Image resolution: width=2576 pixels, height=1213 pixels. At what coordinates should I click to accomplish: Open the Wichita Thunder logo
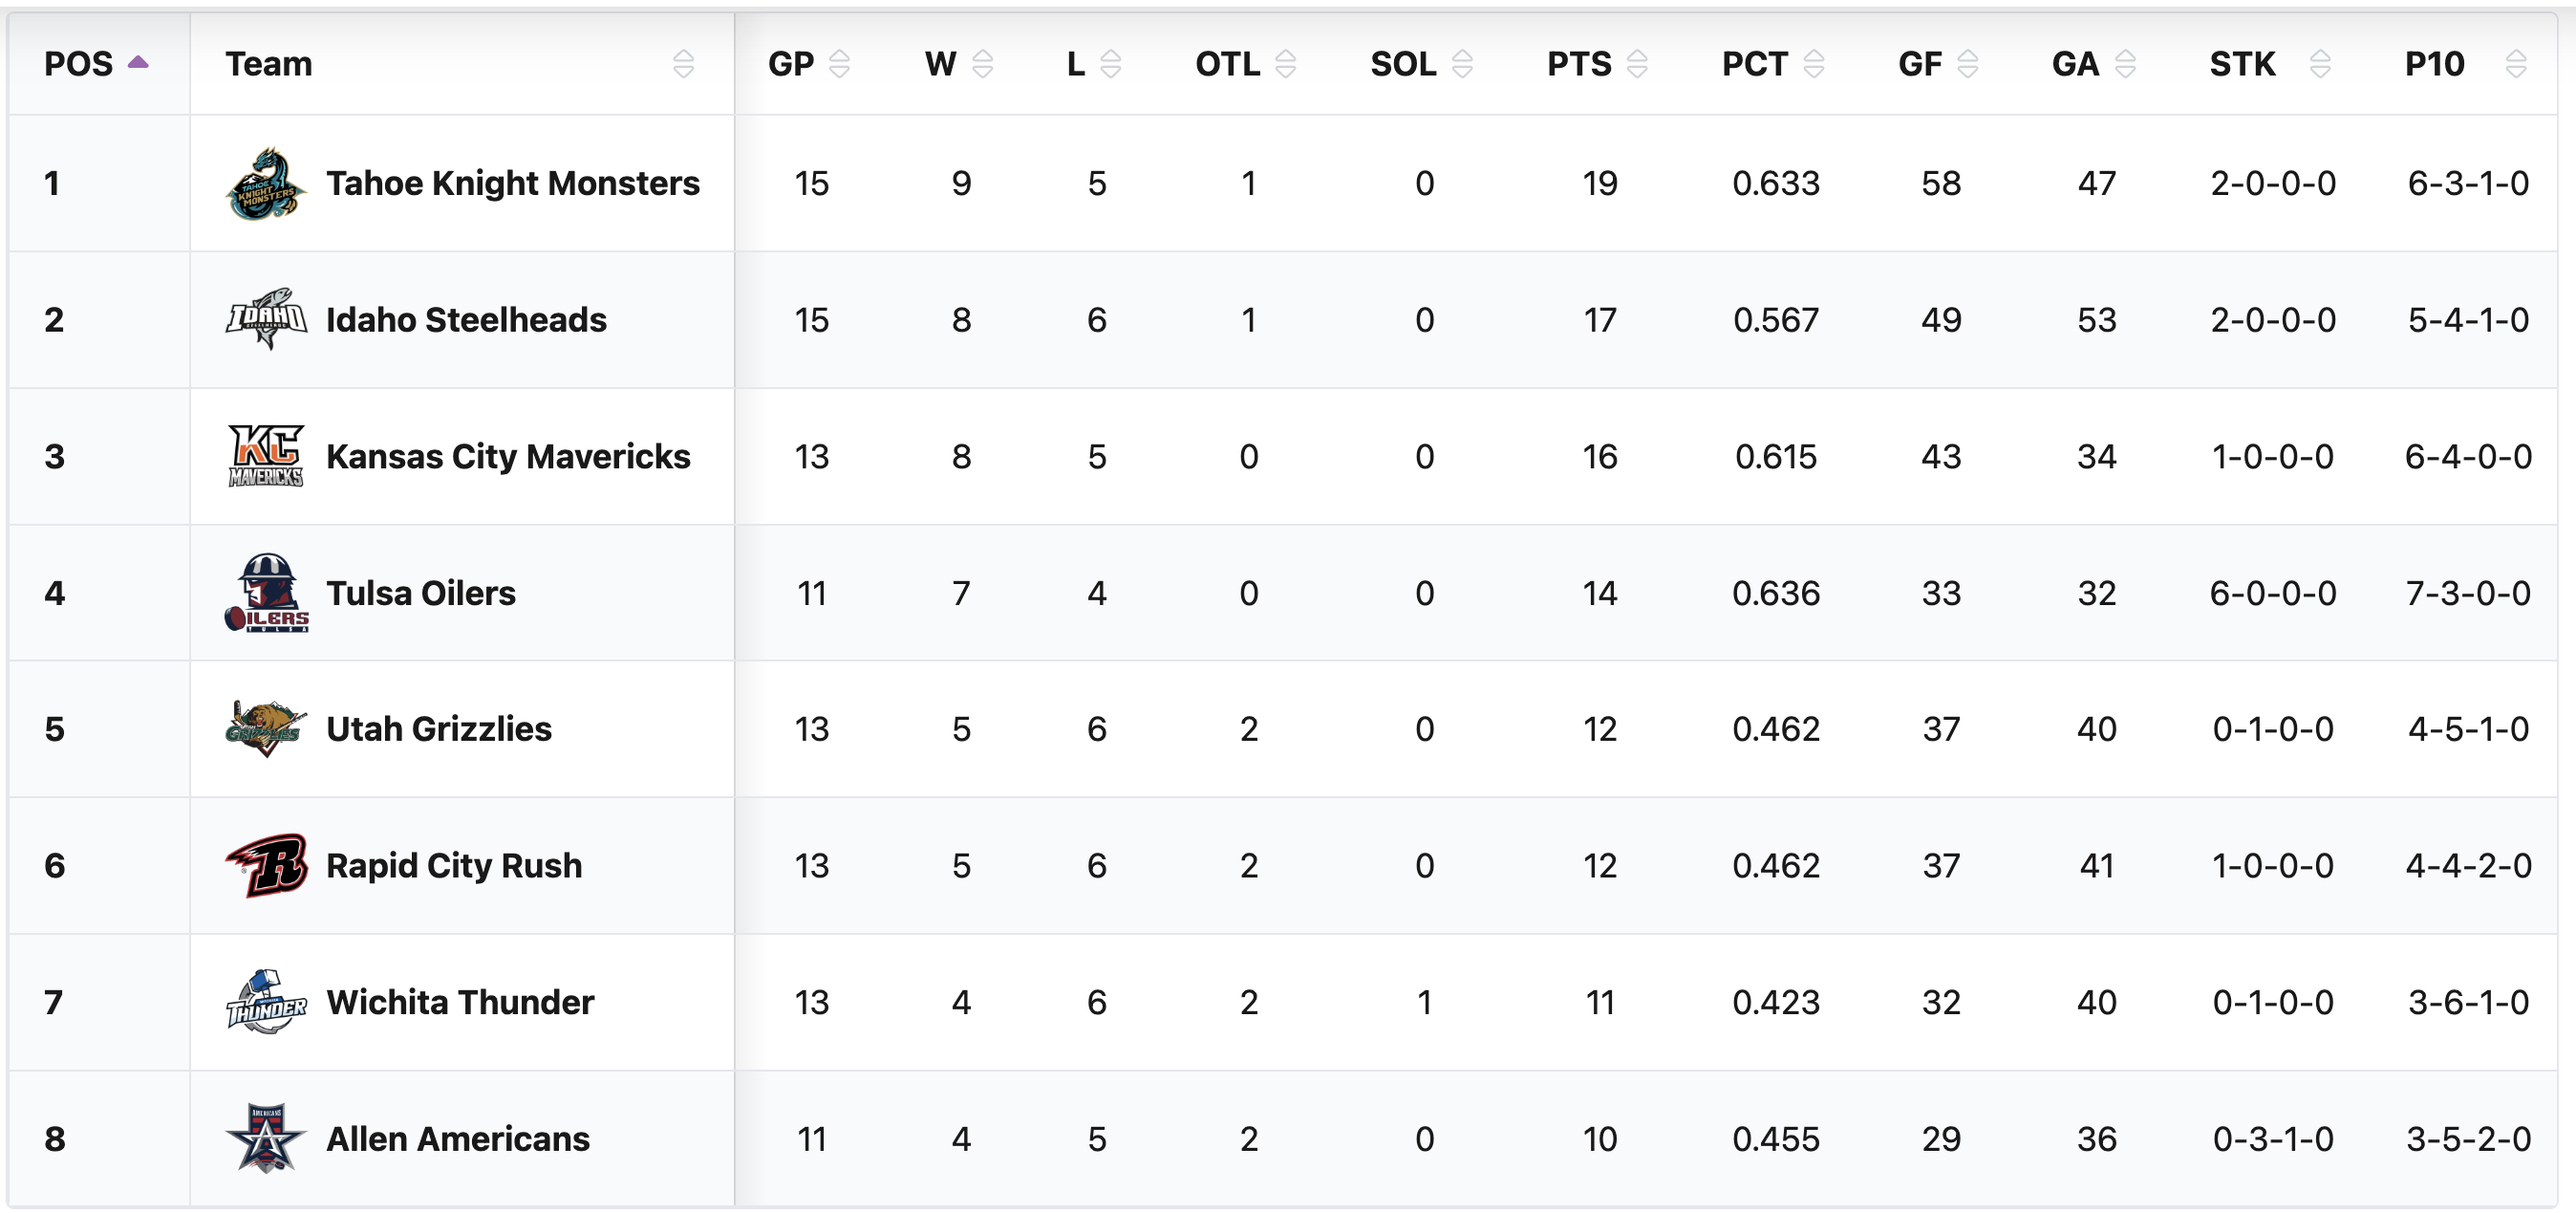point(265,1002)
